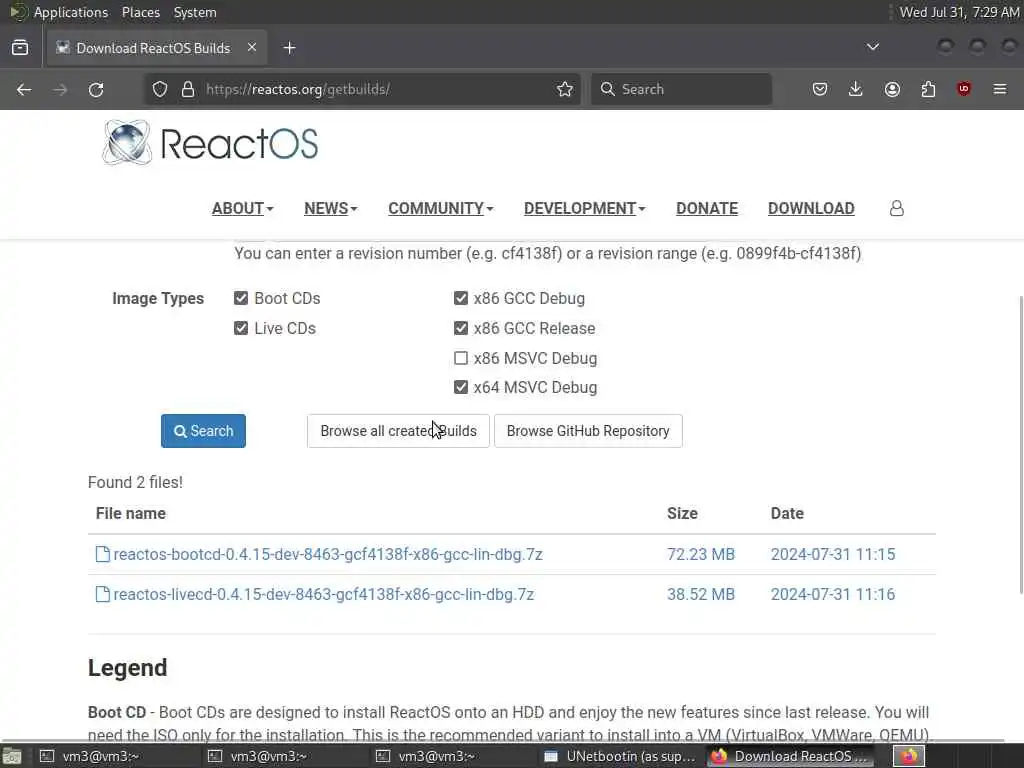Go back to the previous page
Image resolution: width=1024 pixels, height=768 pixels.
(24, 89)
